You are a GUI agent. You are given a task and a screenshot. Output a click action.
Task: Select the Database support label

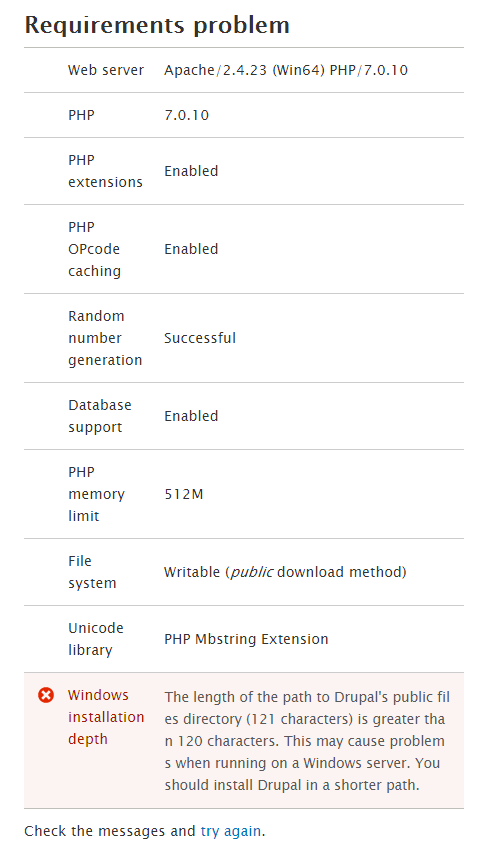point(100,416)
